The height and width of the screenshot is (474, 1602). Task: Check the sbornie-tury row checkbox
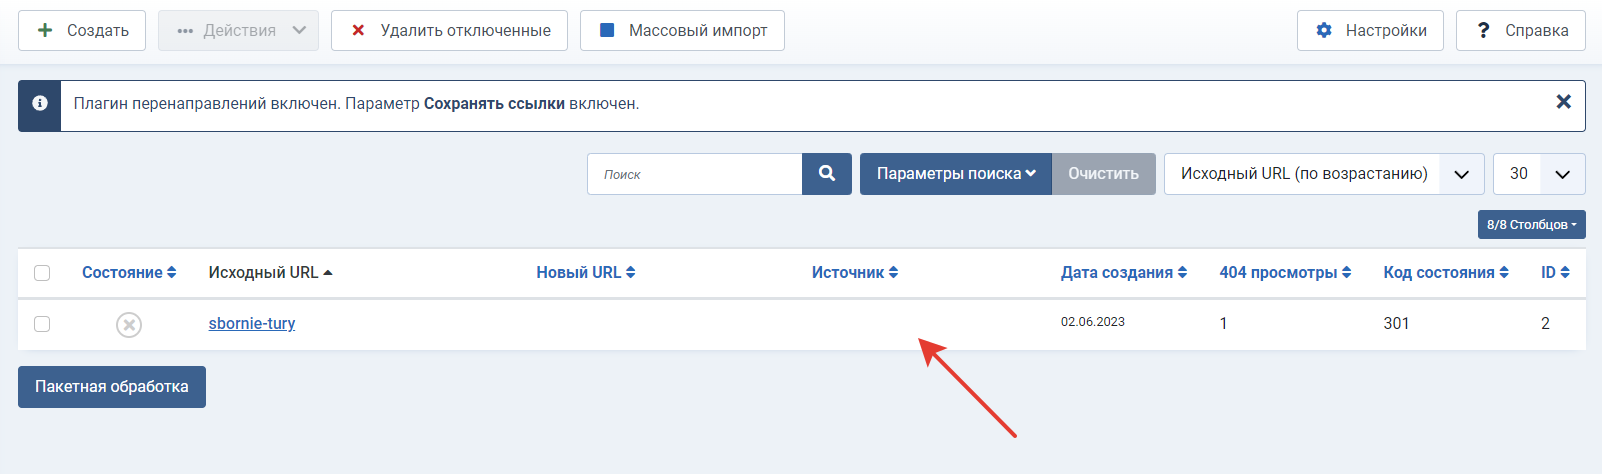(x=42, y=324)
